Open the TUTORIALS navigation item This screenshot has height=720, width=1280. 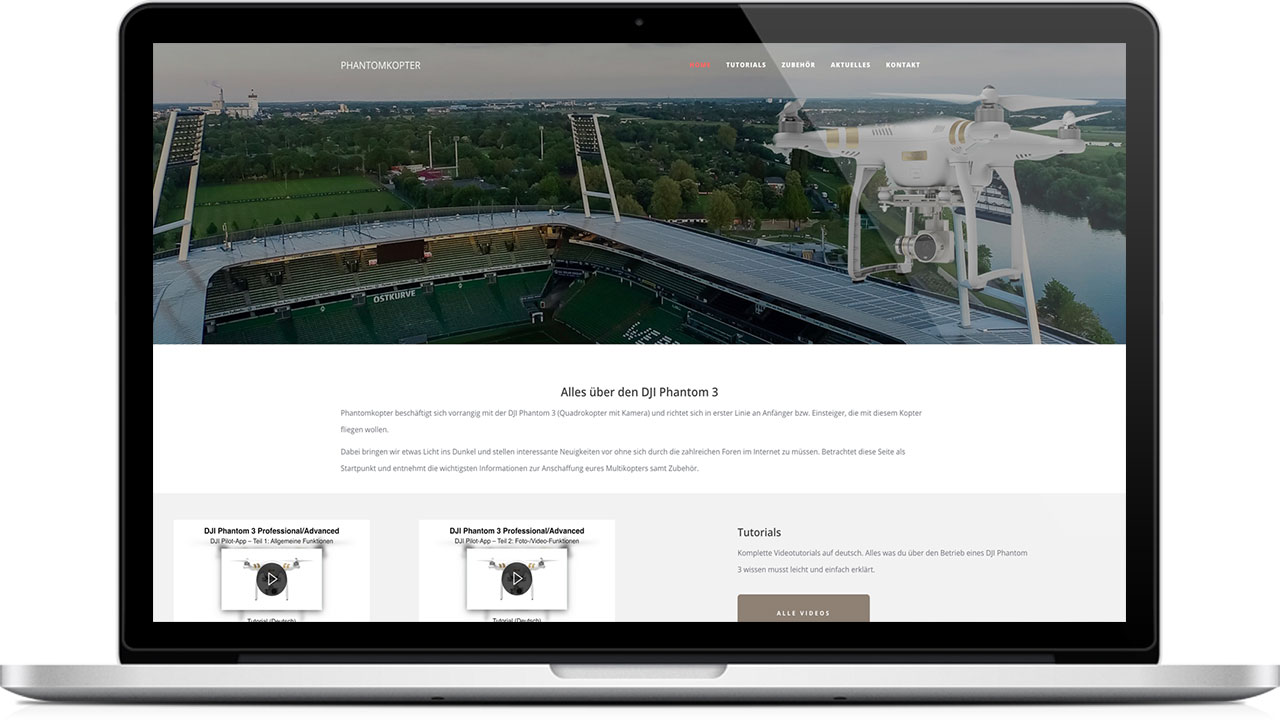pos(746,64)
